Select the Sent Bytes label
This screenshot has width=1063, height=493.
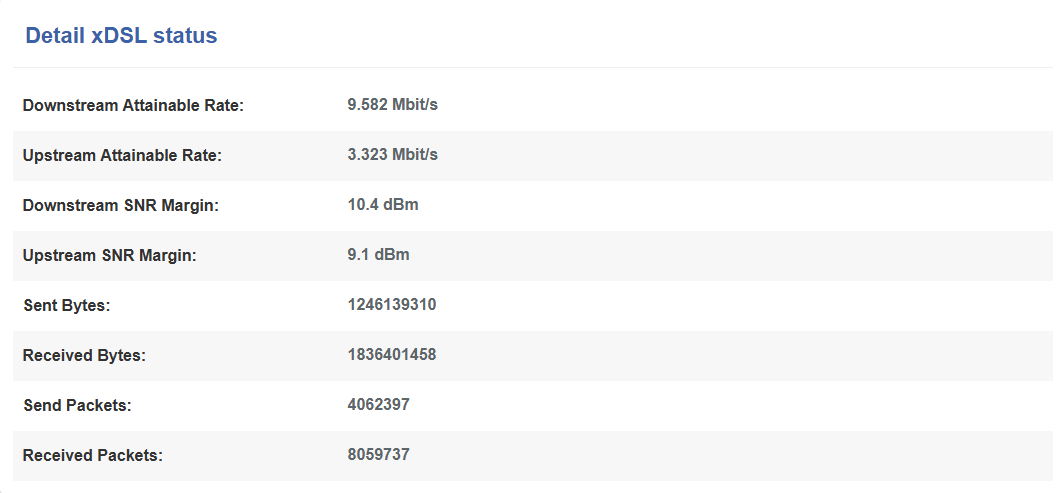(x=66, y=306)
